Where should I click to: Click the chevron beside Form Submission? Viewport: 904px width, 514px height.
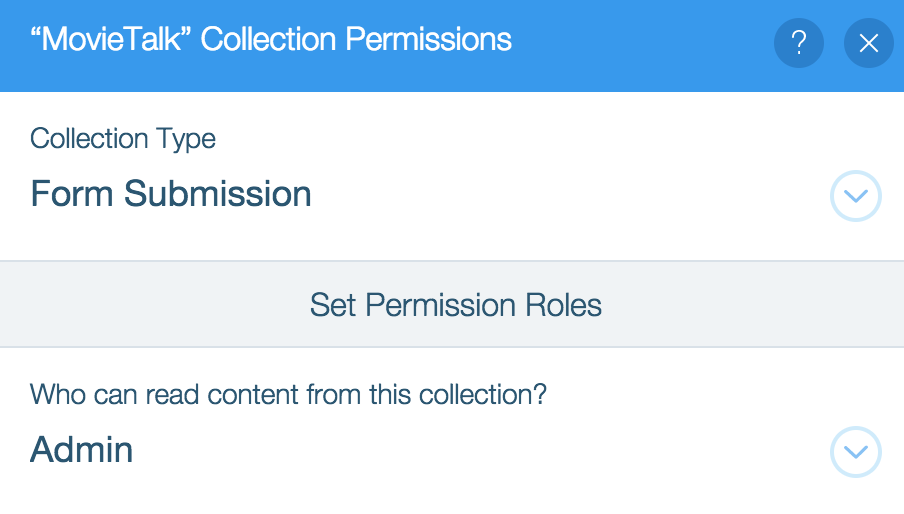[x=855, y=196]
